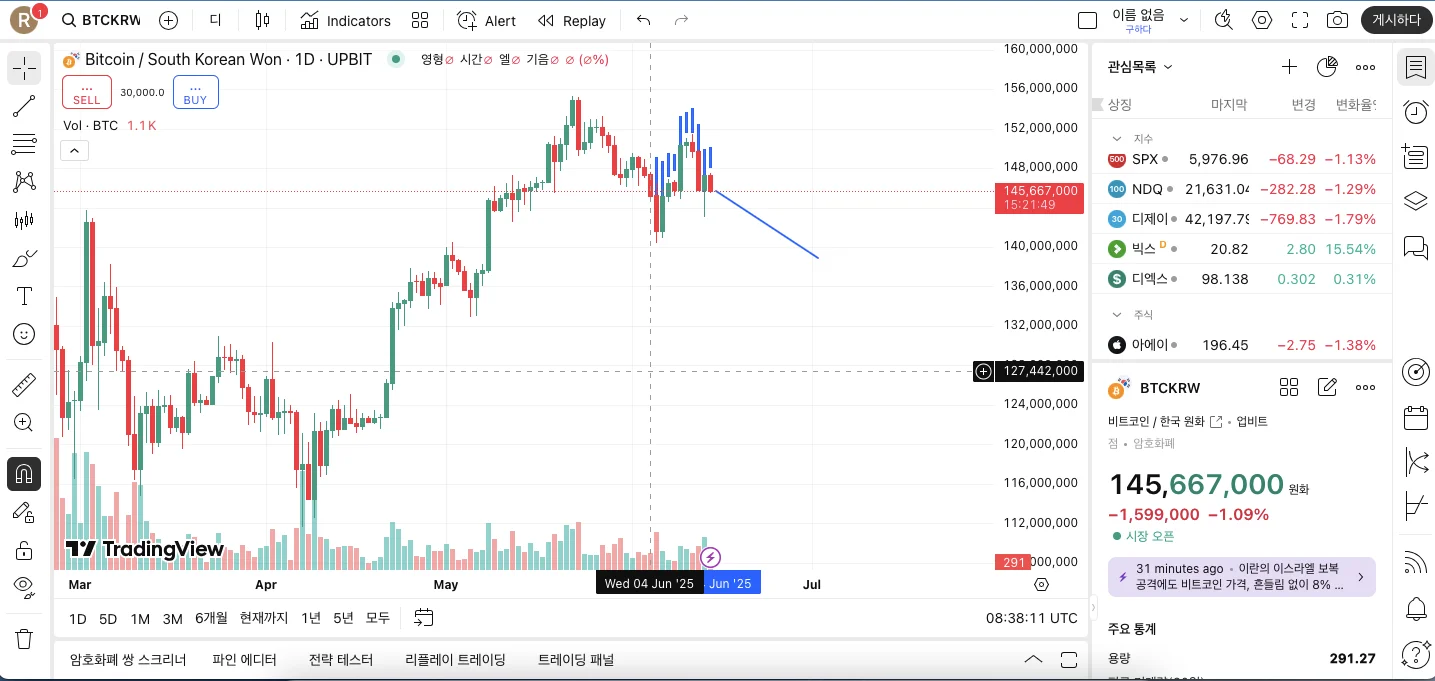
Task: Expand the 관심목록 watchlist dropdown
Action: tap(1140, 67)
